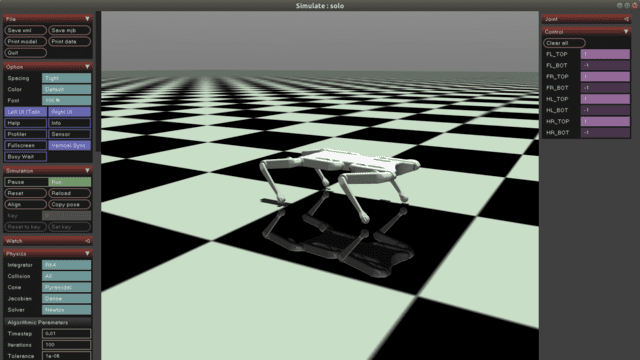Viewport: 640px width, 360px height.
Task: Click the Save xml button
Action: tap(25, 30)
